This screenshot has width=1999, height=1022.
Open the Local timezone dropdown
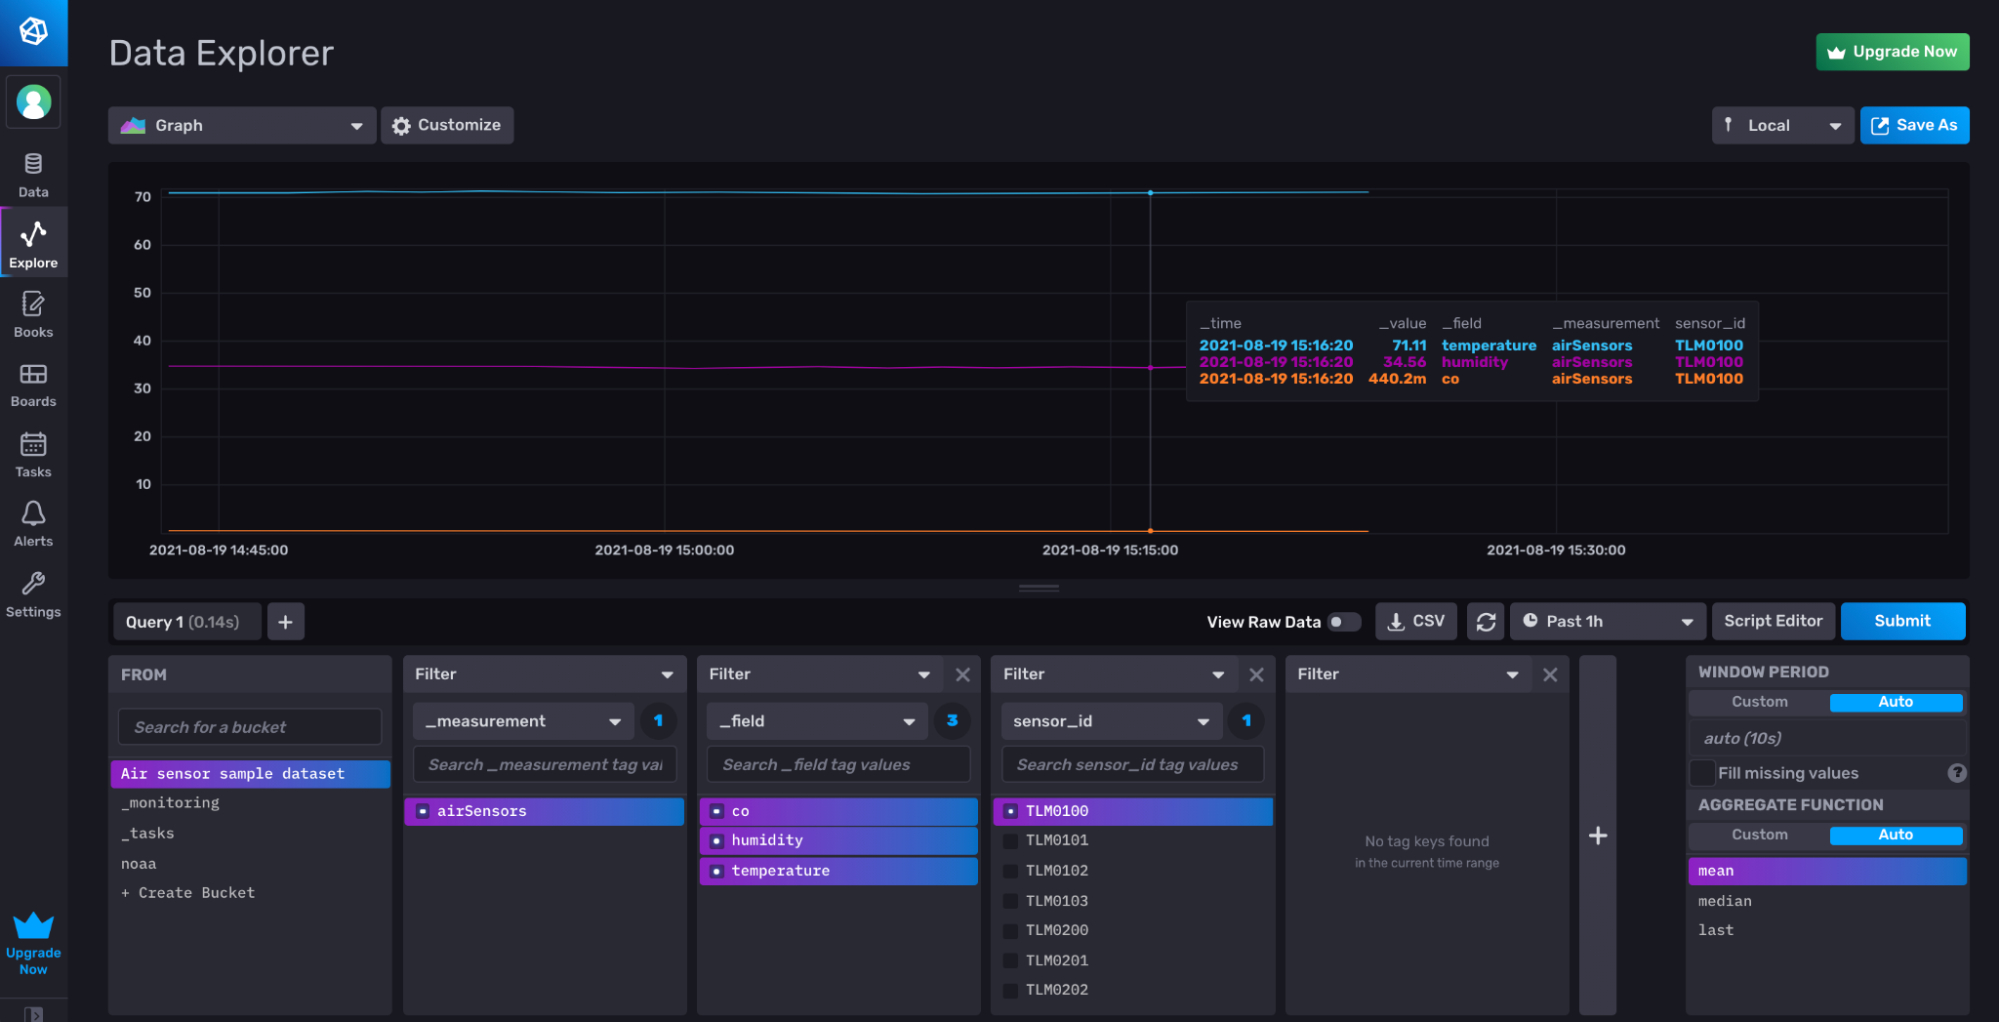pos(1782,125)
